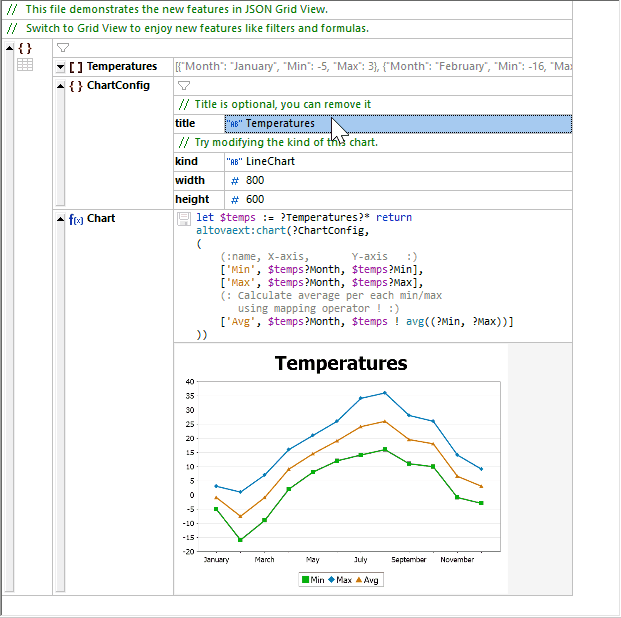Expand the Temperatures array arrow

coord(60,67)
